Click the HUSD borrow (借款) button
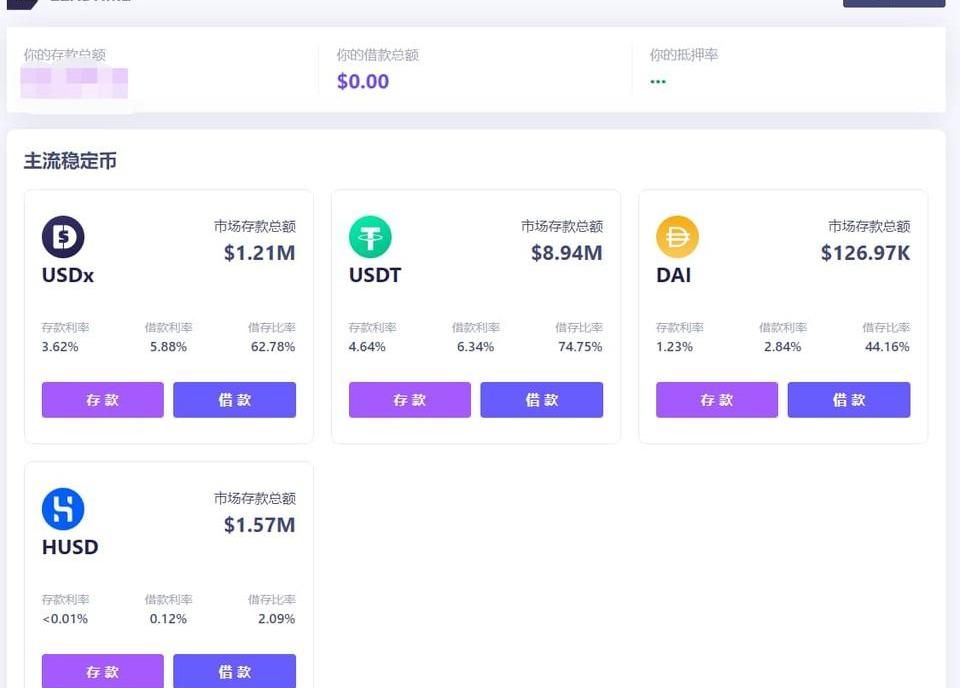Image resolution: width=960 pixels, height=688 pixels. click(234, 671)
